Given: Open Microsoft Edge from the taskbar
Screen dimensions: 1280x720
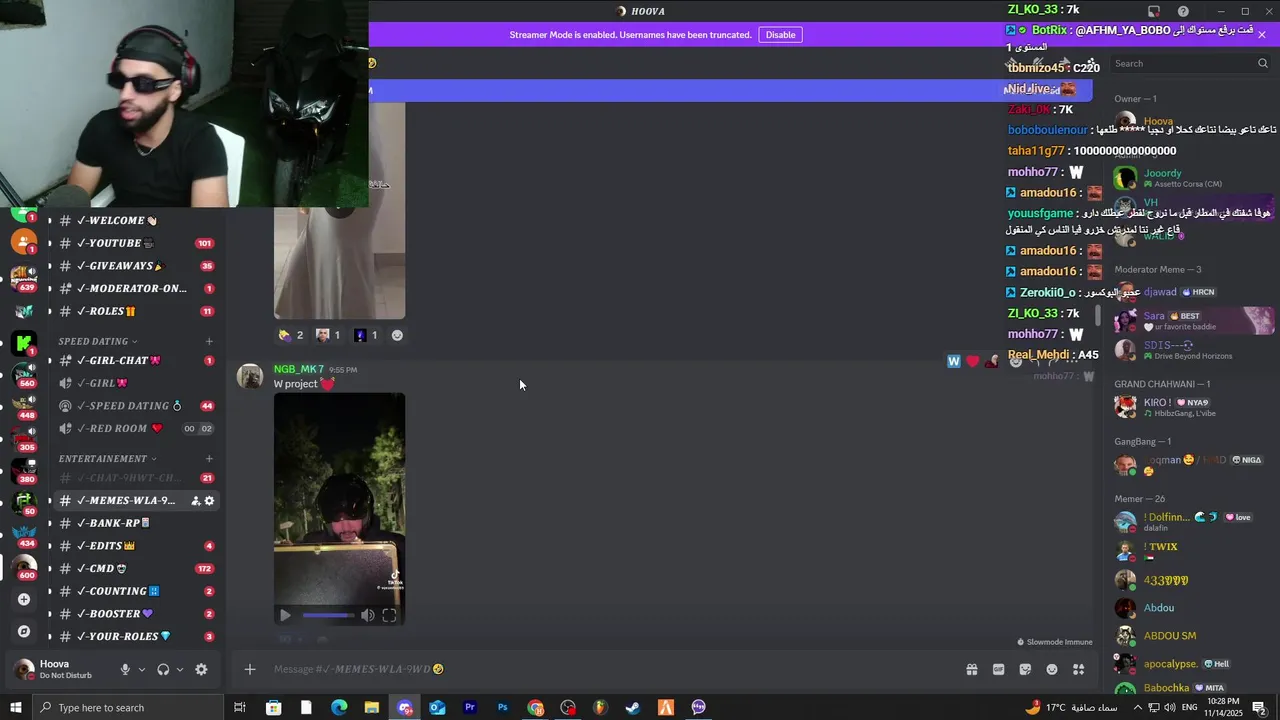Looking at the screenshot, I should point(339,707).
